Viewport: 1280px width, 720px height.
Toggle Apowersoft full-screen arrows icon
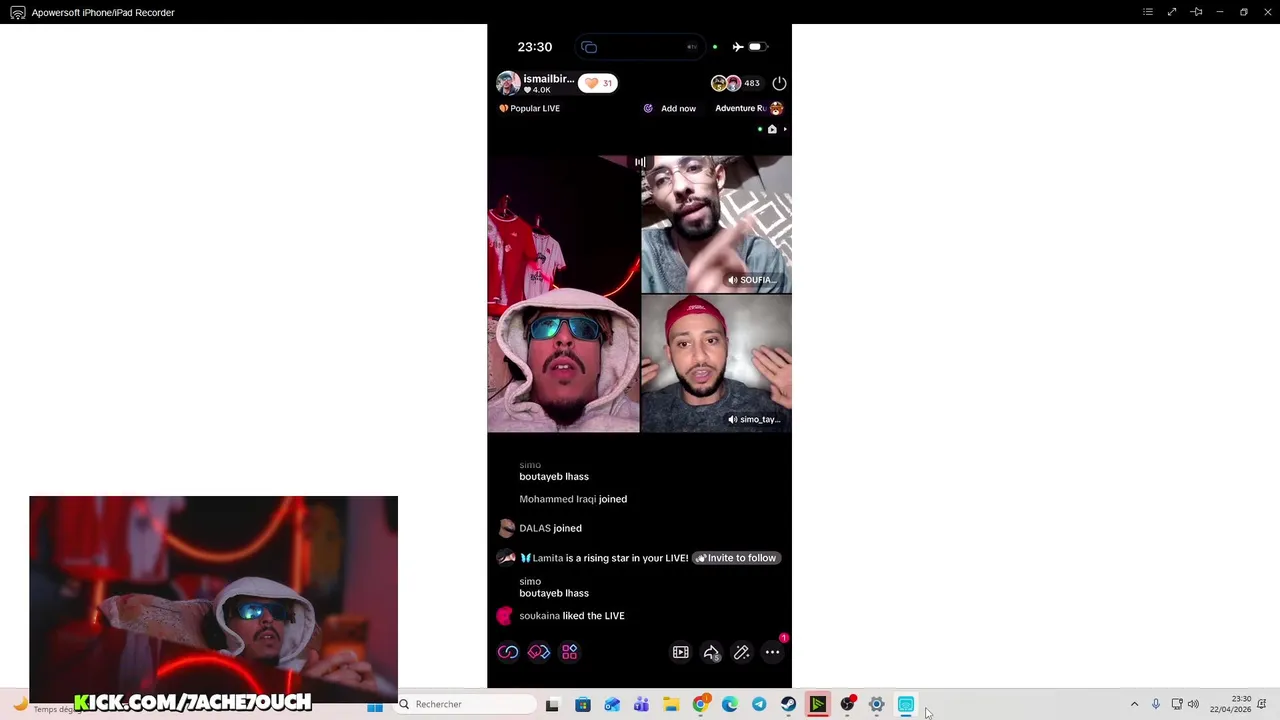point(1172,12)
